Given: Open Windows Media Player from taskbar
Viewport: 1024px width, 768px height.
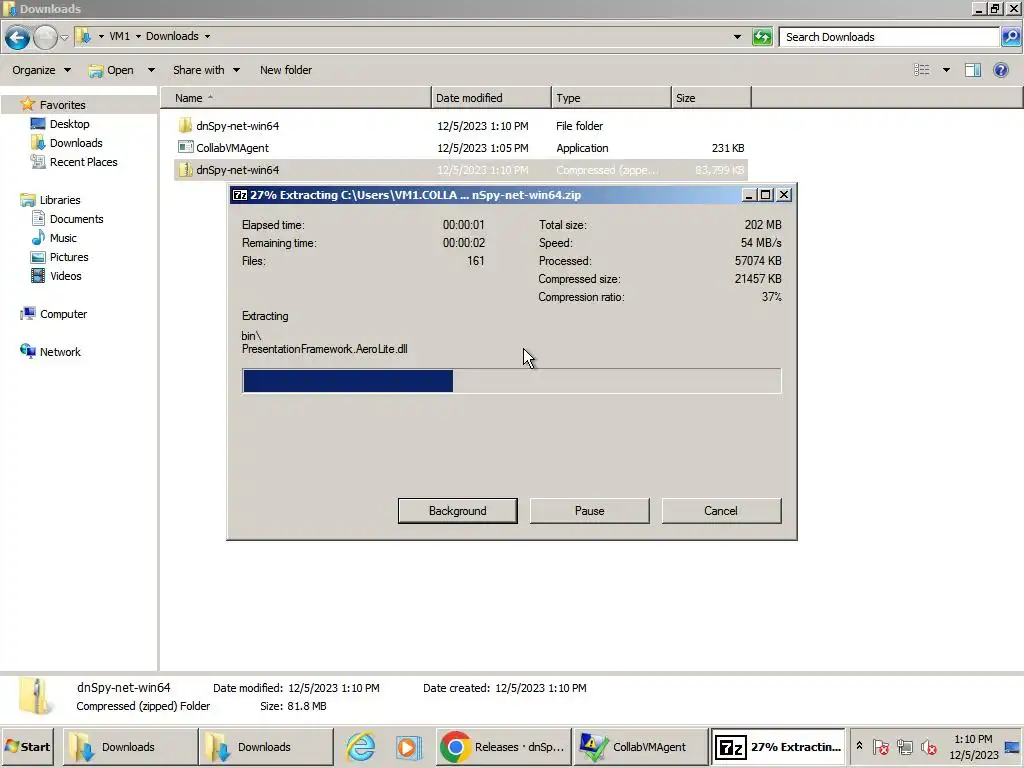Looking at the screenshot, I should point(408,746).
